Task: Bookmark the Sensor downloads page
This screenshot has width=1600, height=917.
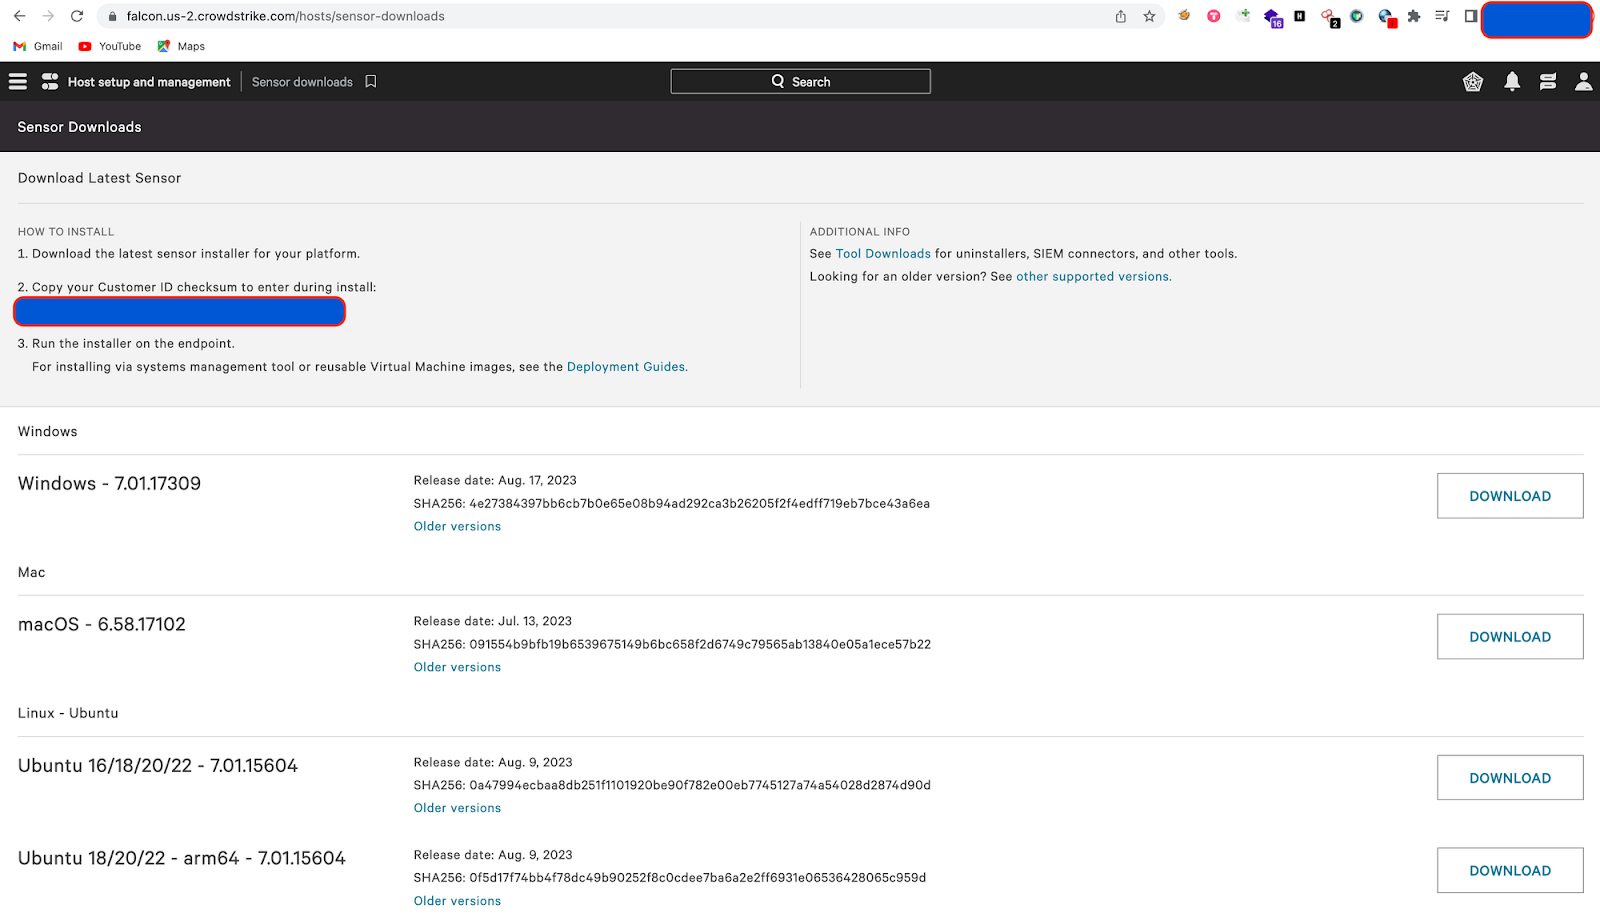Action: tap(371, 82)
